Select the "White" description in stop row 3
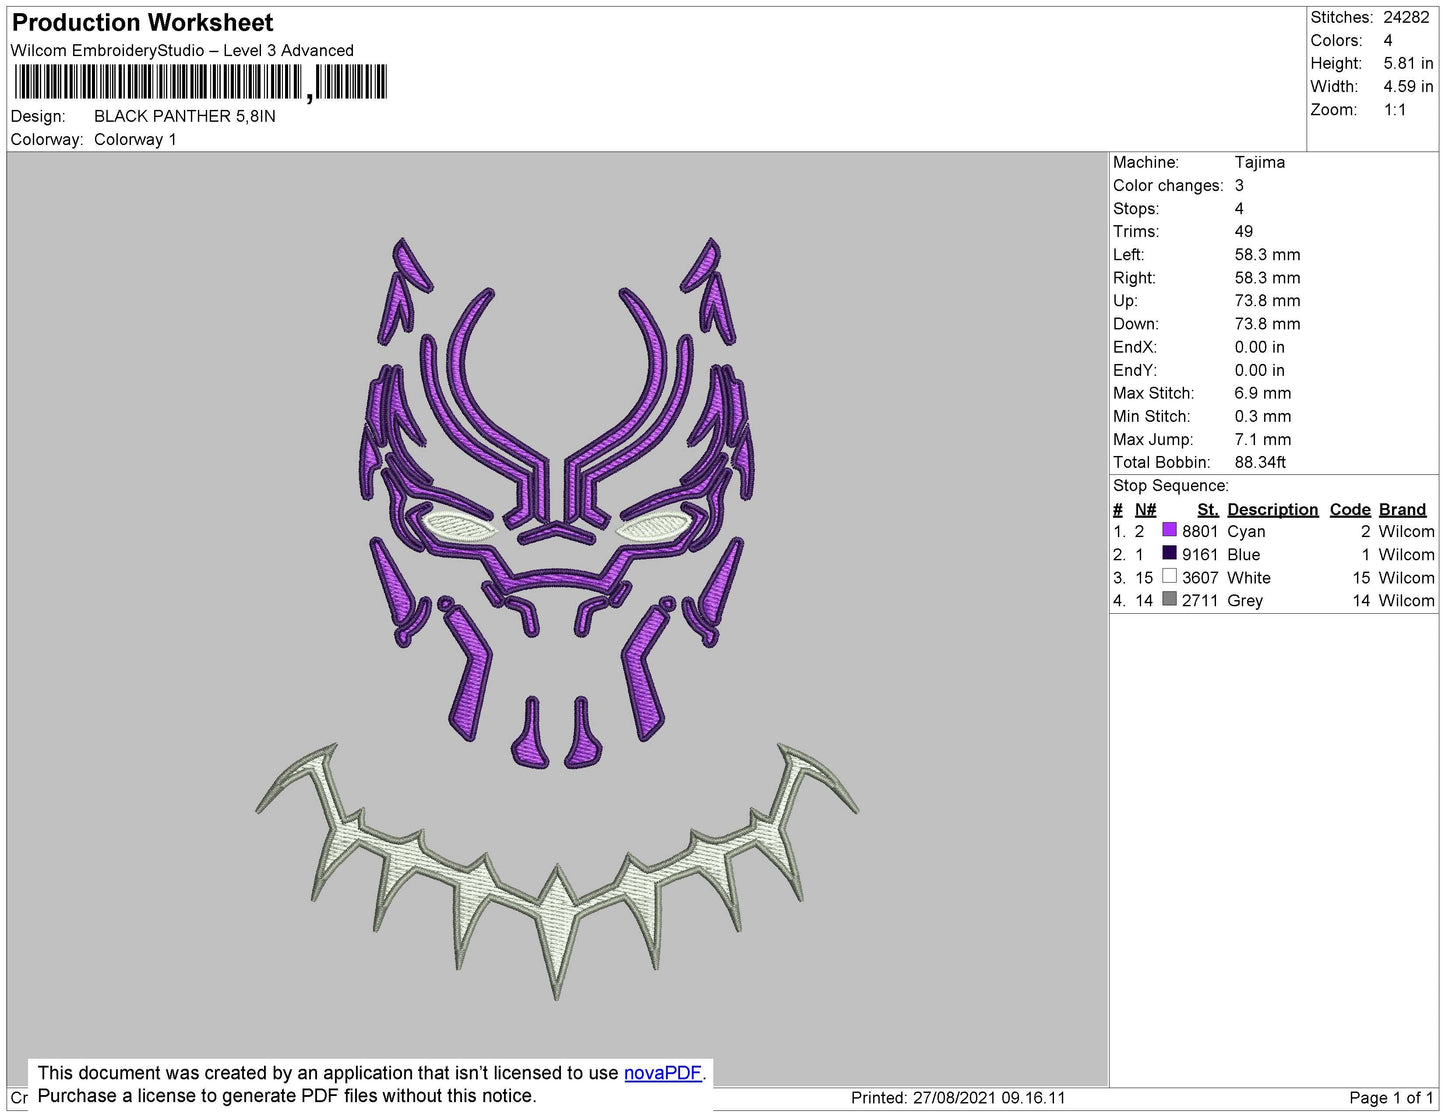 coord(1249,578)
